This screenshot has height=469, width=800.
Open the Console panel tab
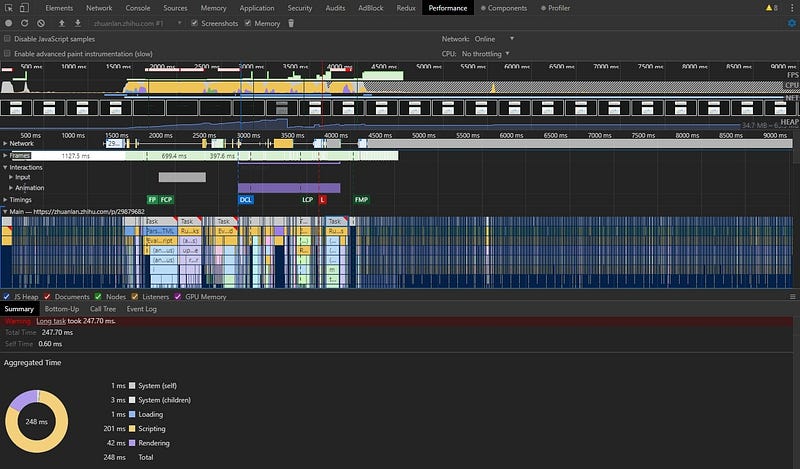(138, 8)
